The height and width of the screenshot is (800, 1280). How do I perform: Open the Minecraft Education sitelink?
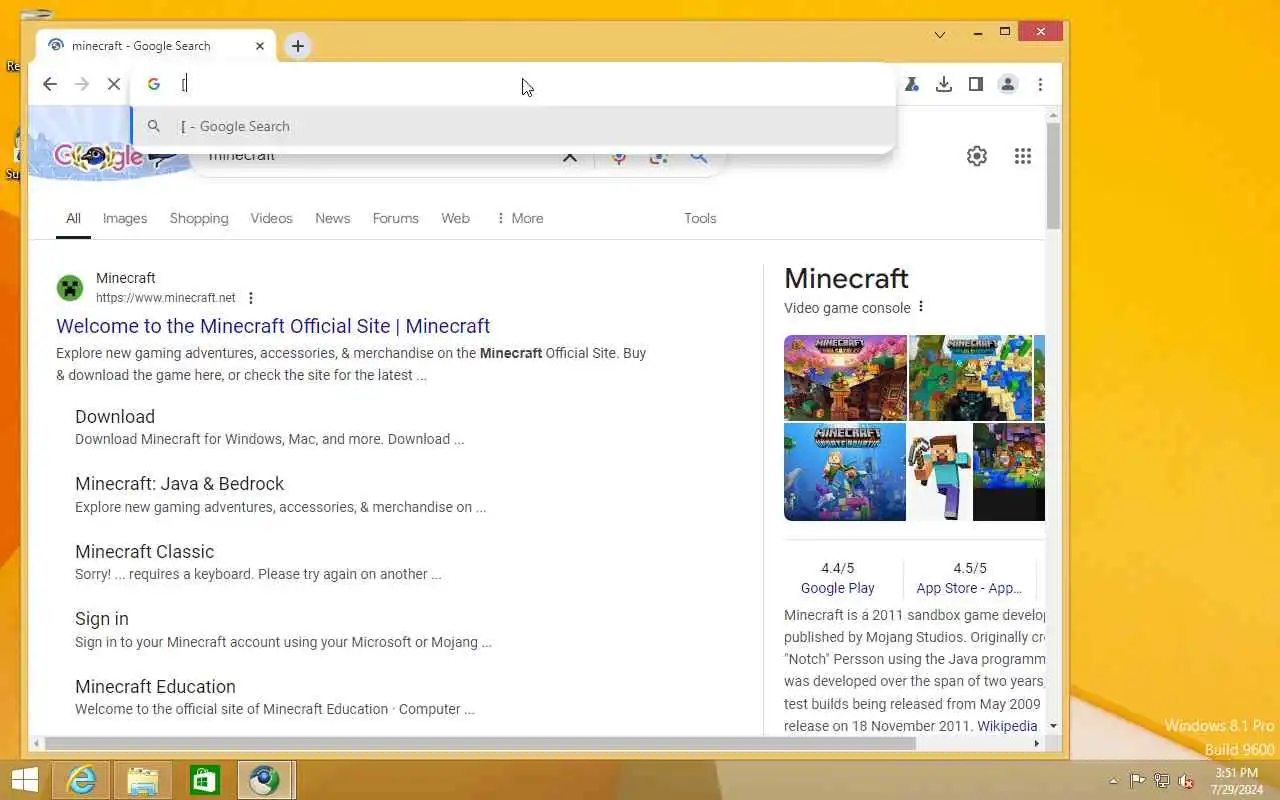tap(155, 687)
